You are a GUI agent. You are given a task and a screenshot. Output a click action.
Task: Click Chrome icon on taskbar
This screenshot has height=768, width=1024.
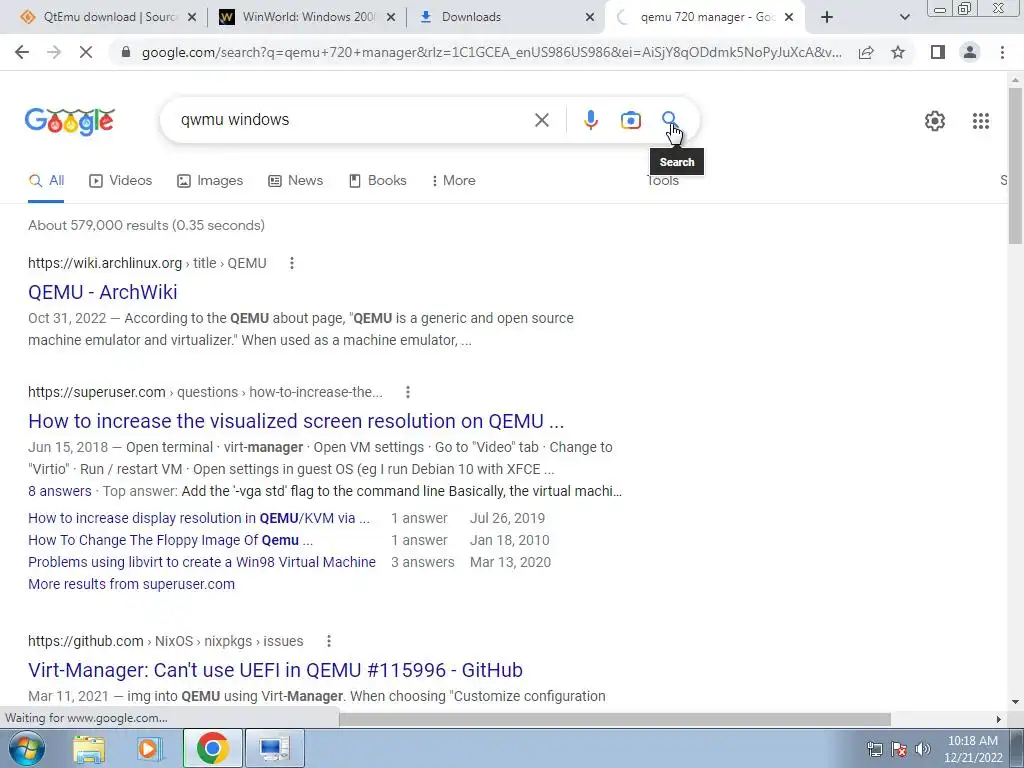[212, 748]
